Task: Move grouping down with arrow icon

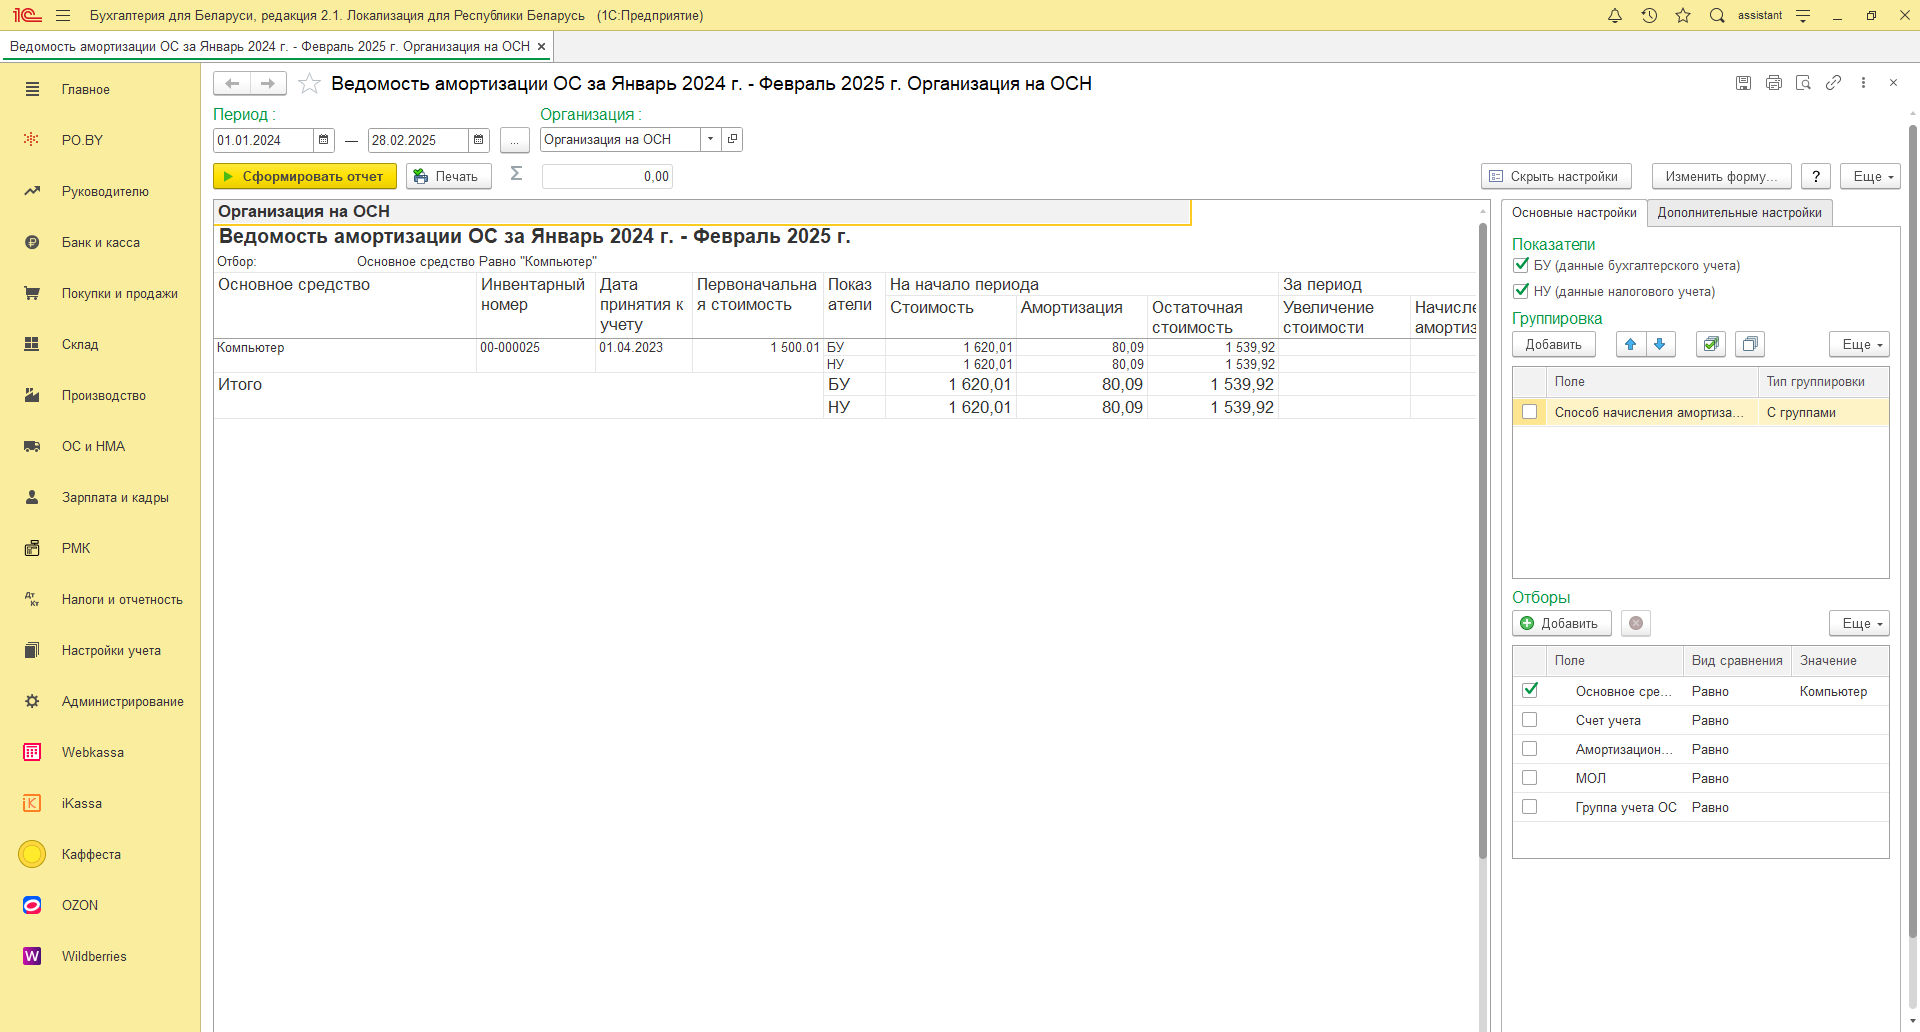Action: pyautogui.click(x=1660, y=344)
